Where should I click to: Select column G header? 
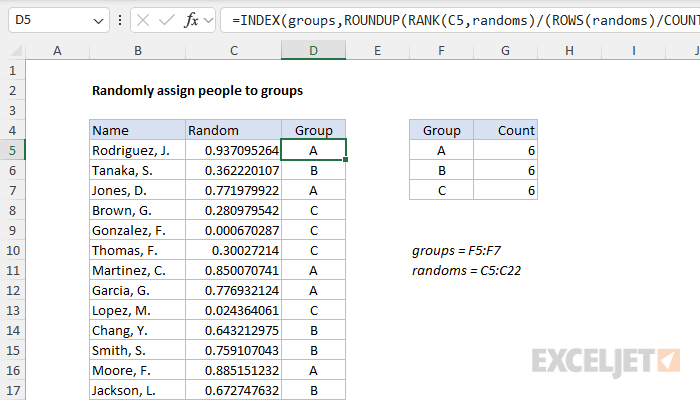pos(505,50)
